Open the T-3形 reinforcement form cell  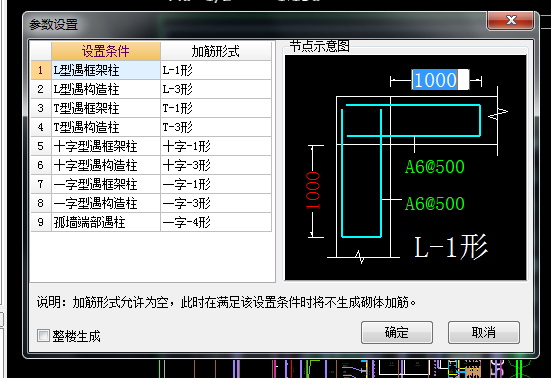click(216, 127)
